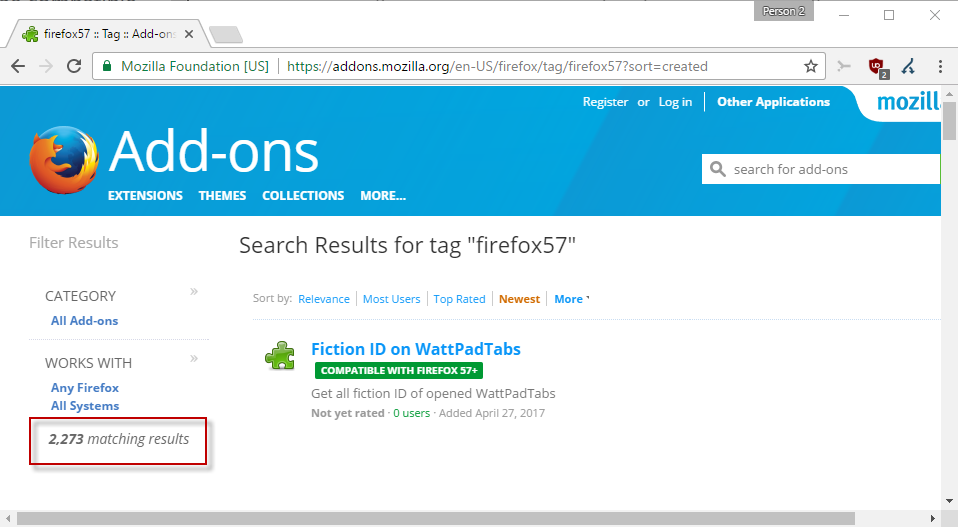The image size is (958, 527).
Task: Open the Log in link
Action: (x=675, y=102)
